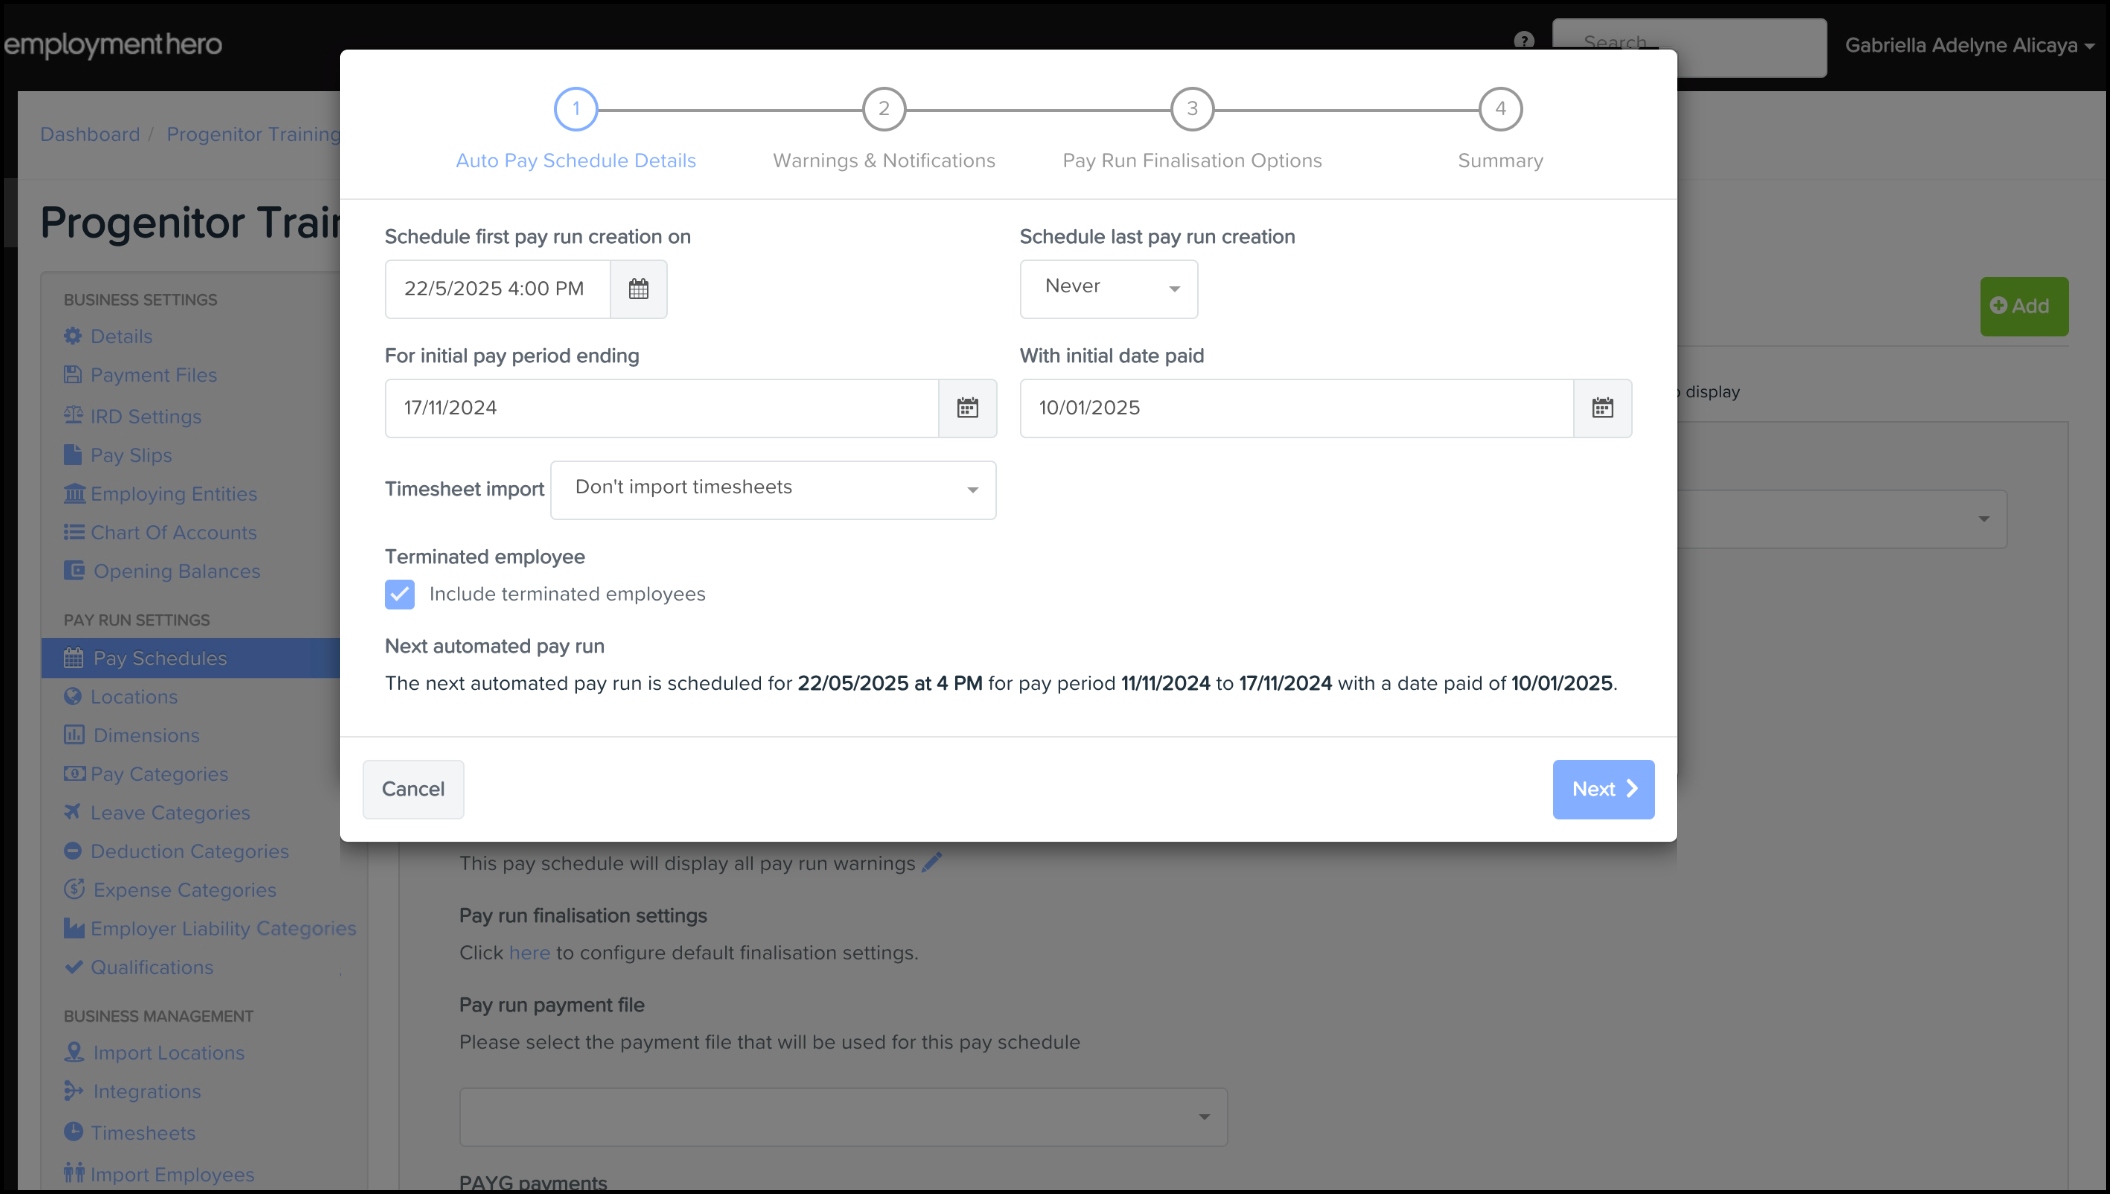2110x1194 pixels.
Task: Open calendar for initial date paid
Action: point(1602,408)
